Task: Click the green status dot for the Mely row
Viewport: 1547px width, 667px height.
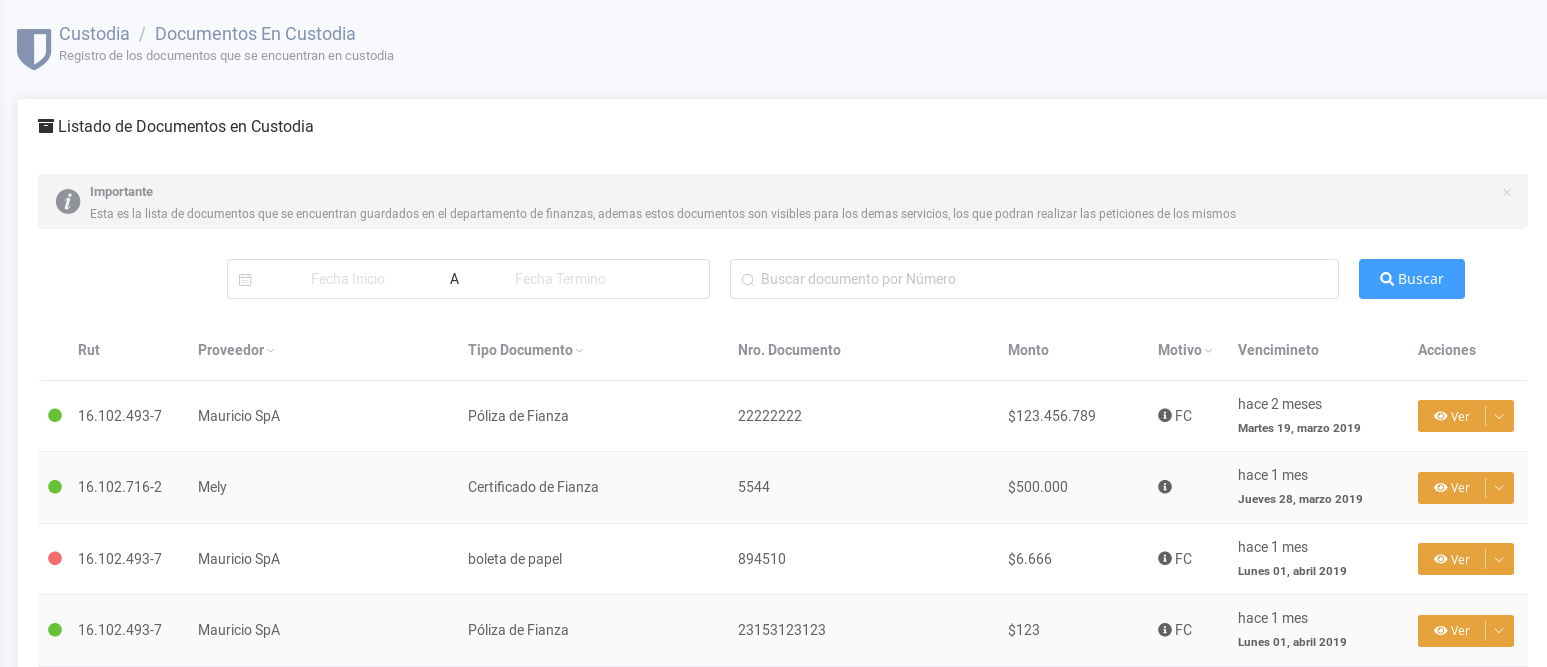Action: pyautogui.click(x=55, y=487)
